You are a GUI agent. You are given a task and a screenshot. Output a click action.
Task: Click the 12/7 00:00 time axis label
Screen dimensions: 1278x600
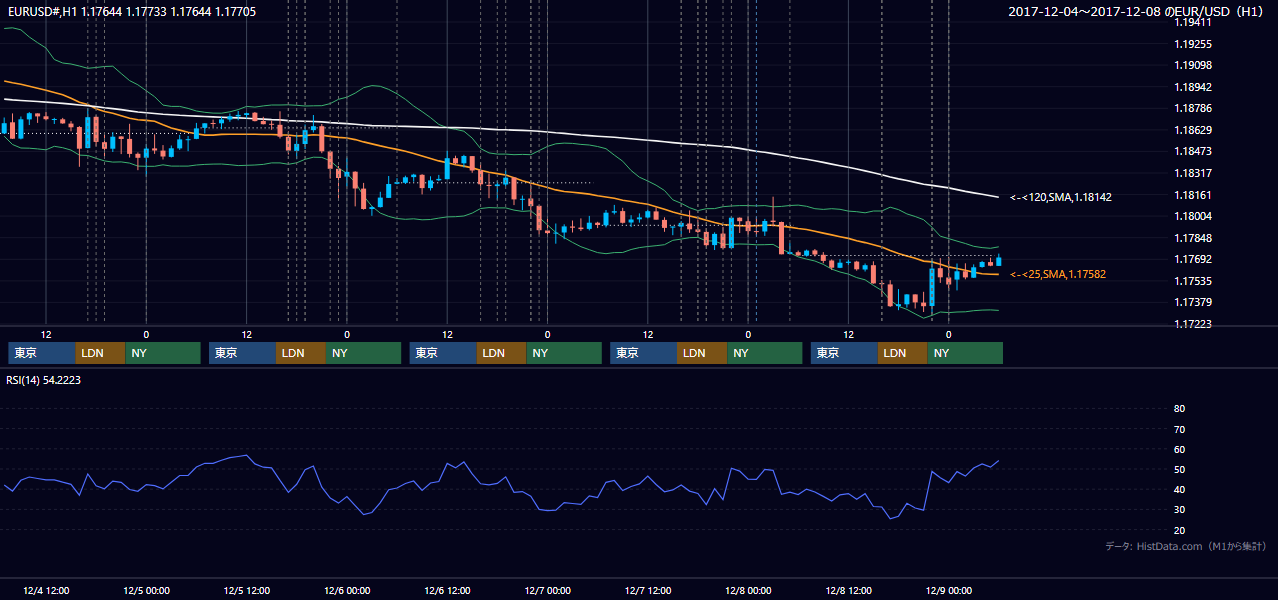547,591
